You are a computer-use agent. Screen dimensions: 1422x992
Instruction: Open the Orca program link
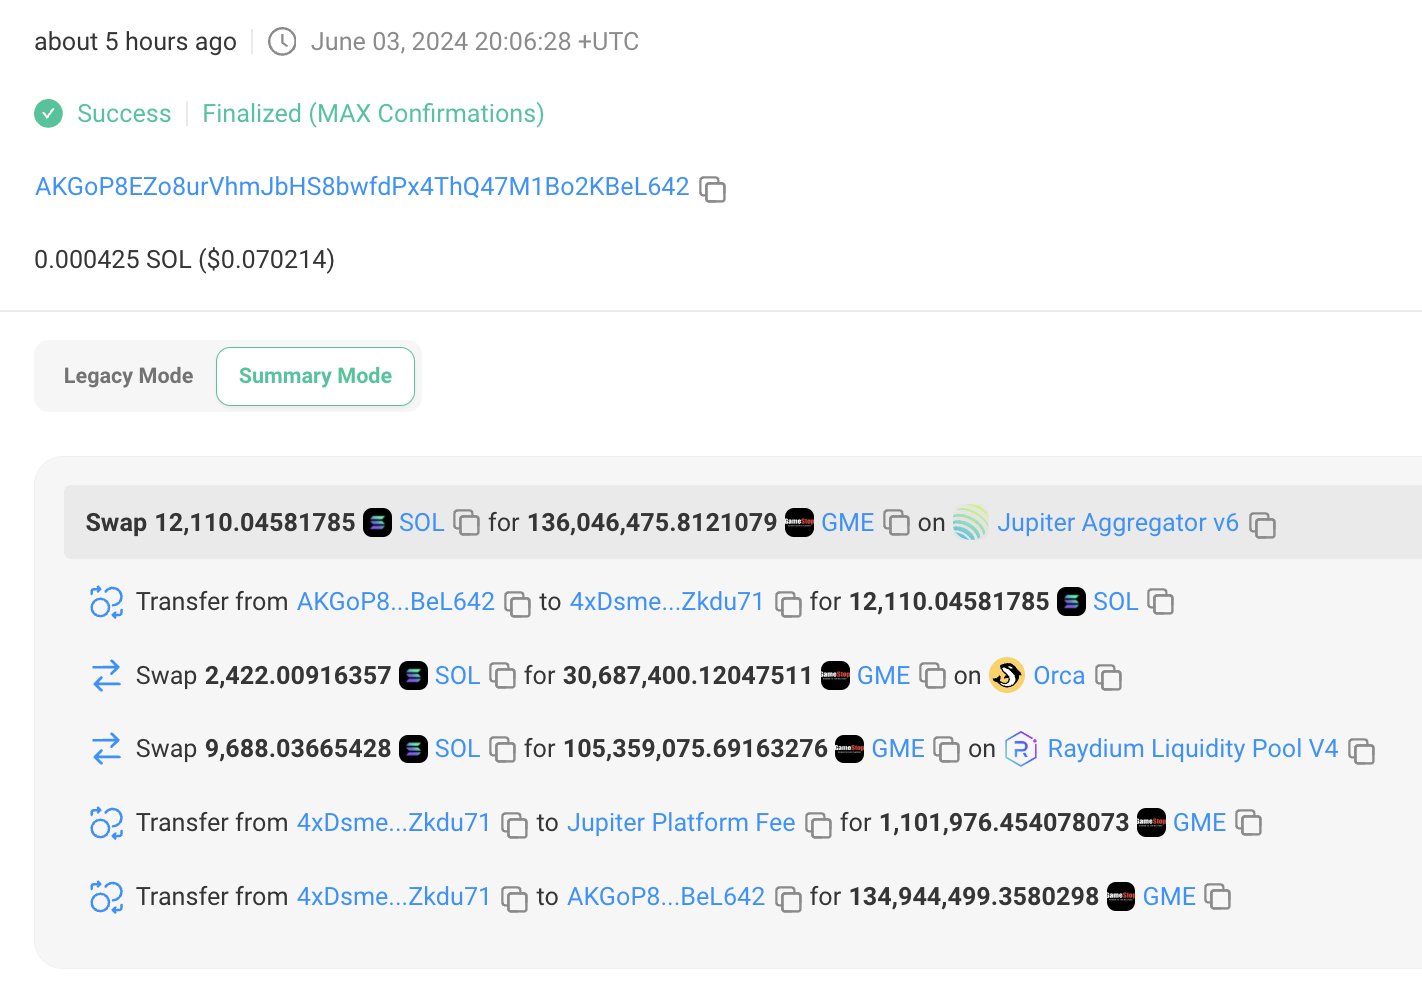point(1059,676)
